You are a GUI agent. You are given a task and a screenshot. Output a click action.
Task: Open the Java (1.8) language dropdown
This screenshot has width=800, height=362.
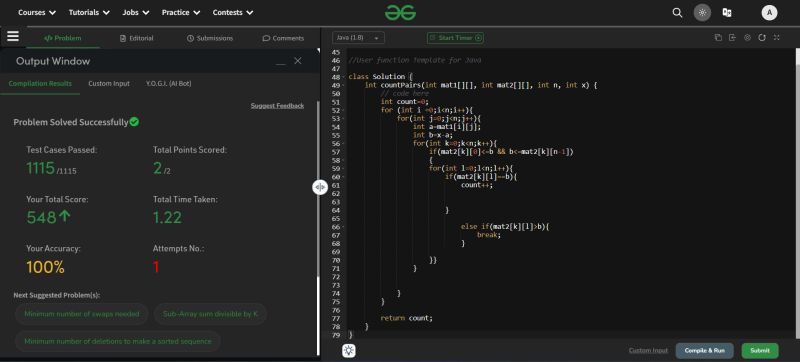[x=358, y=38]
